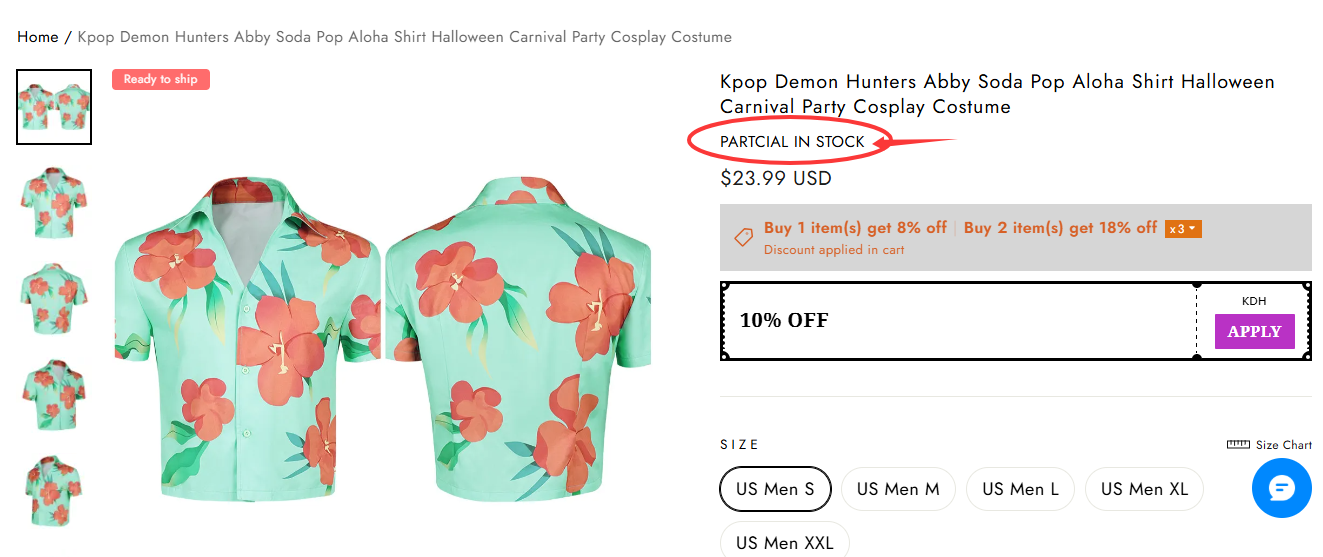This screenshot has width=1323, height=557.
Task: Click the Buy 2 items get 18% off offer
Action: [x=1060, y=228]
